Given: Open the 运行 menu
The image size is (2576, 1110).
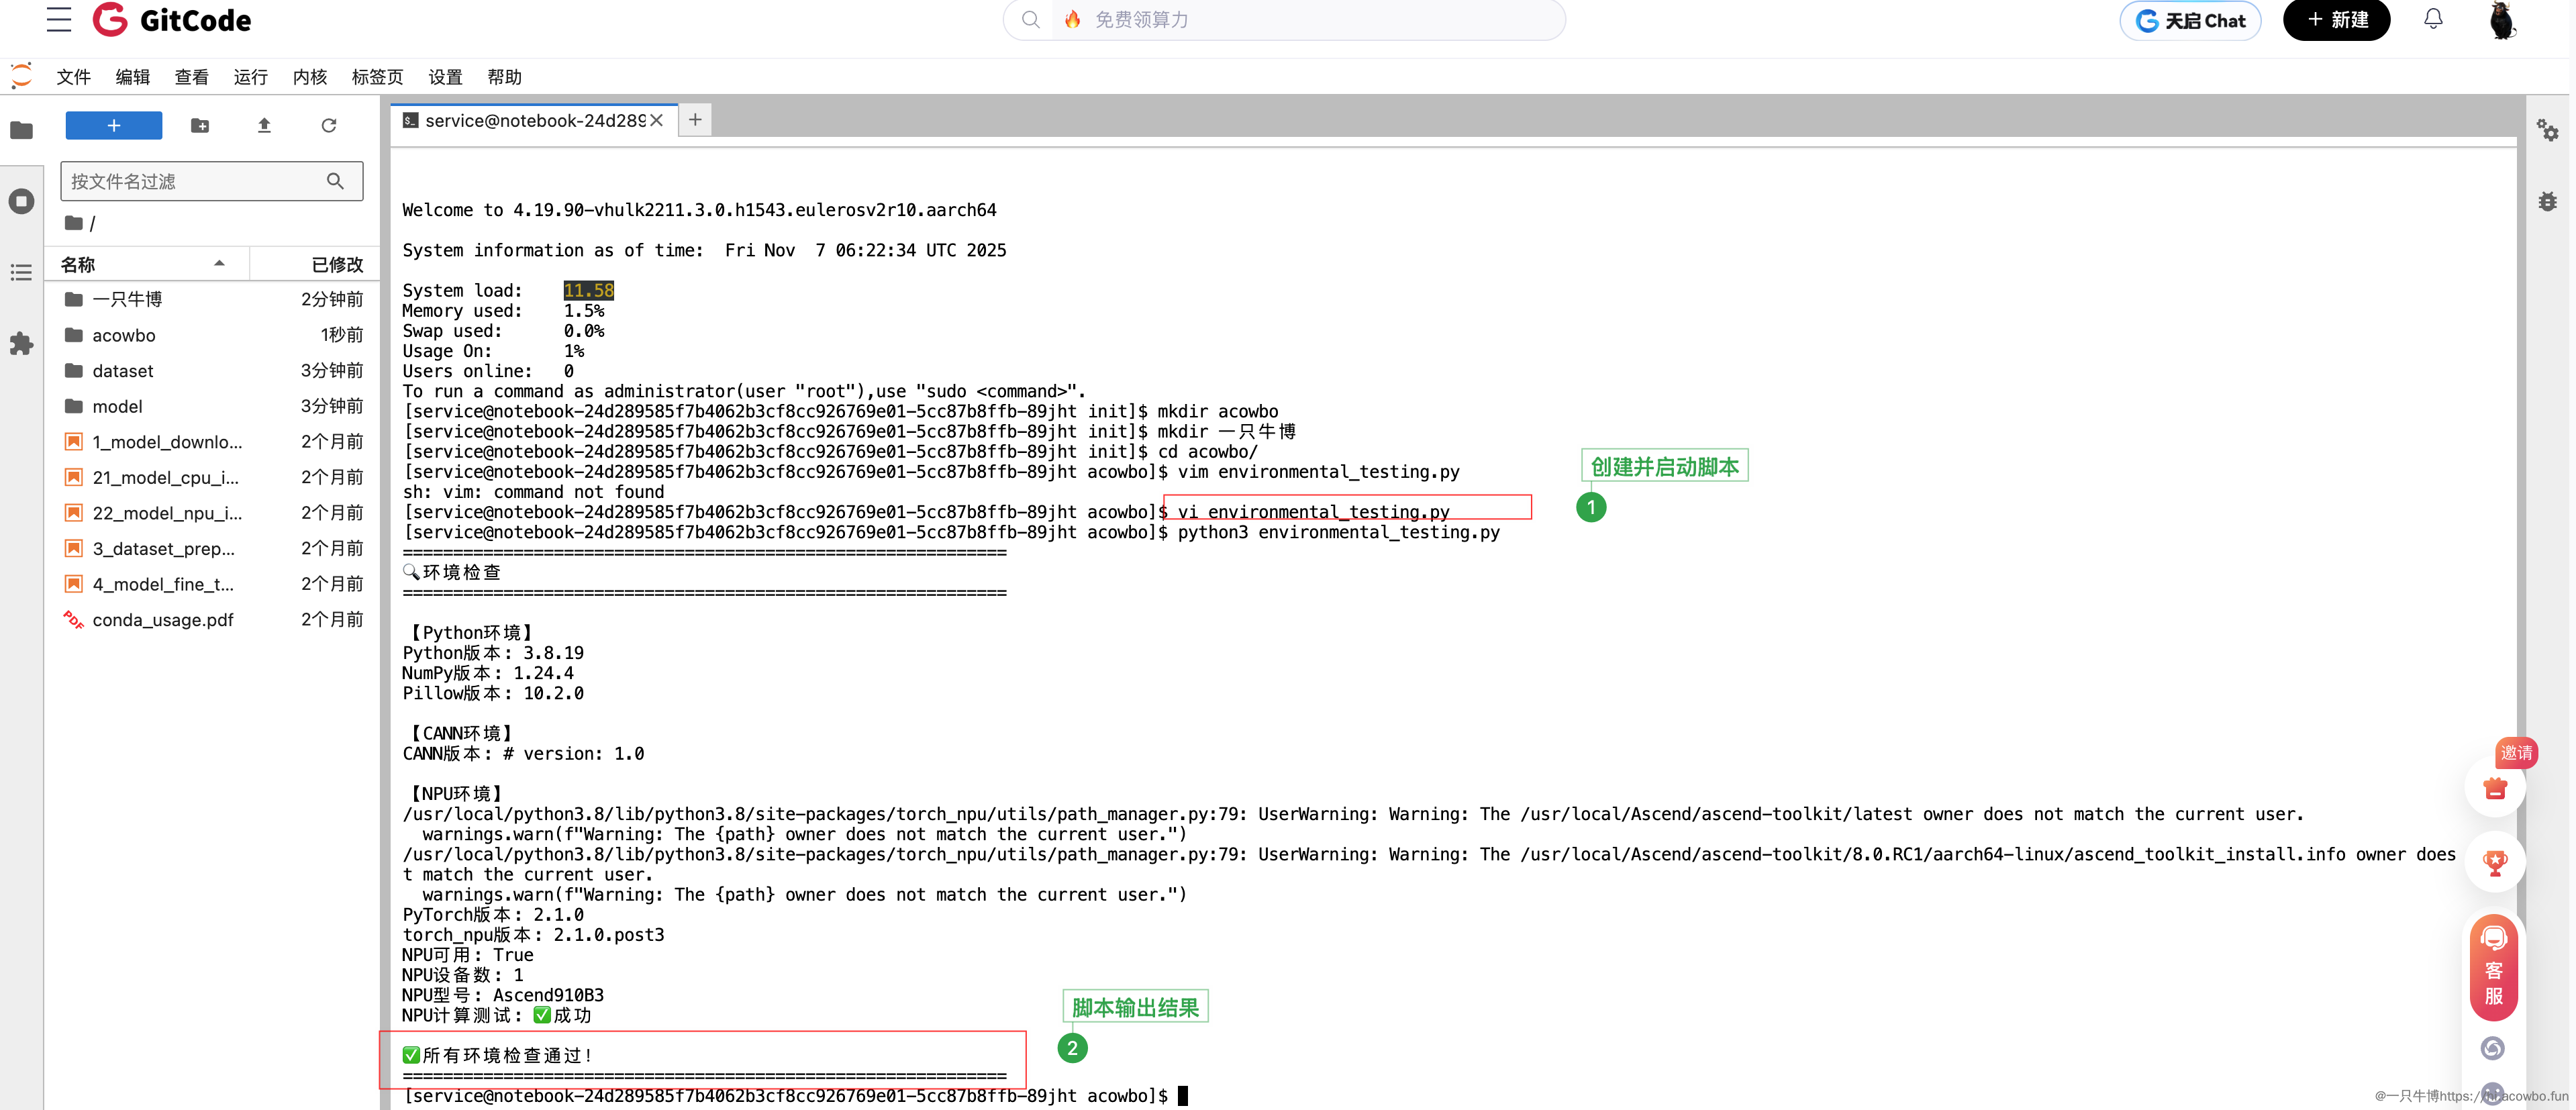Looking at the screenshot, I should click(250, 77).
